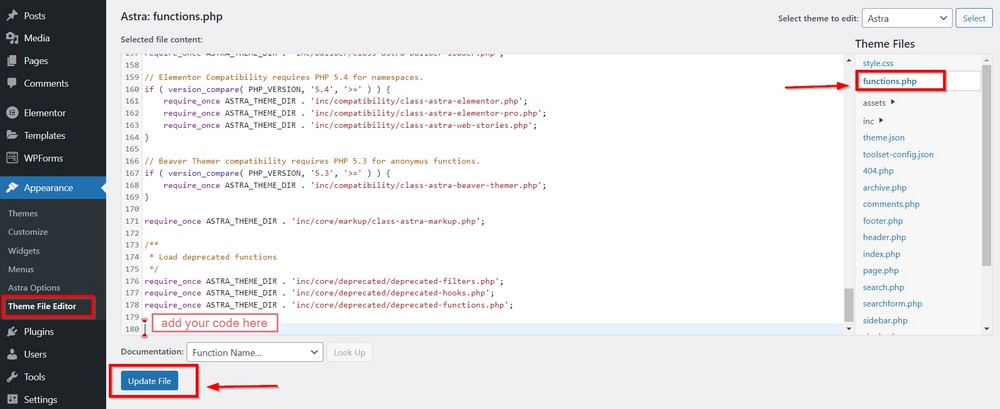The image size is (1000, 409).
Task: Open Astra Options submenu item
Action: tap(34, 288)
